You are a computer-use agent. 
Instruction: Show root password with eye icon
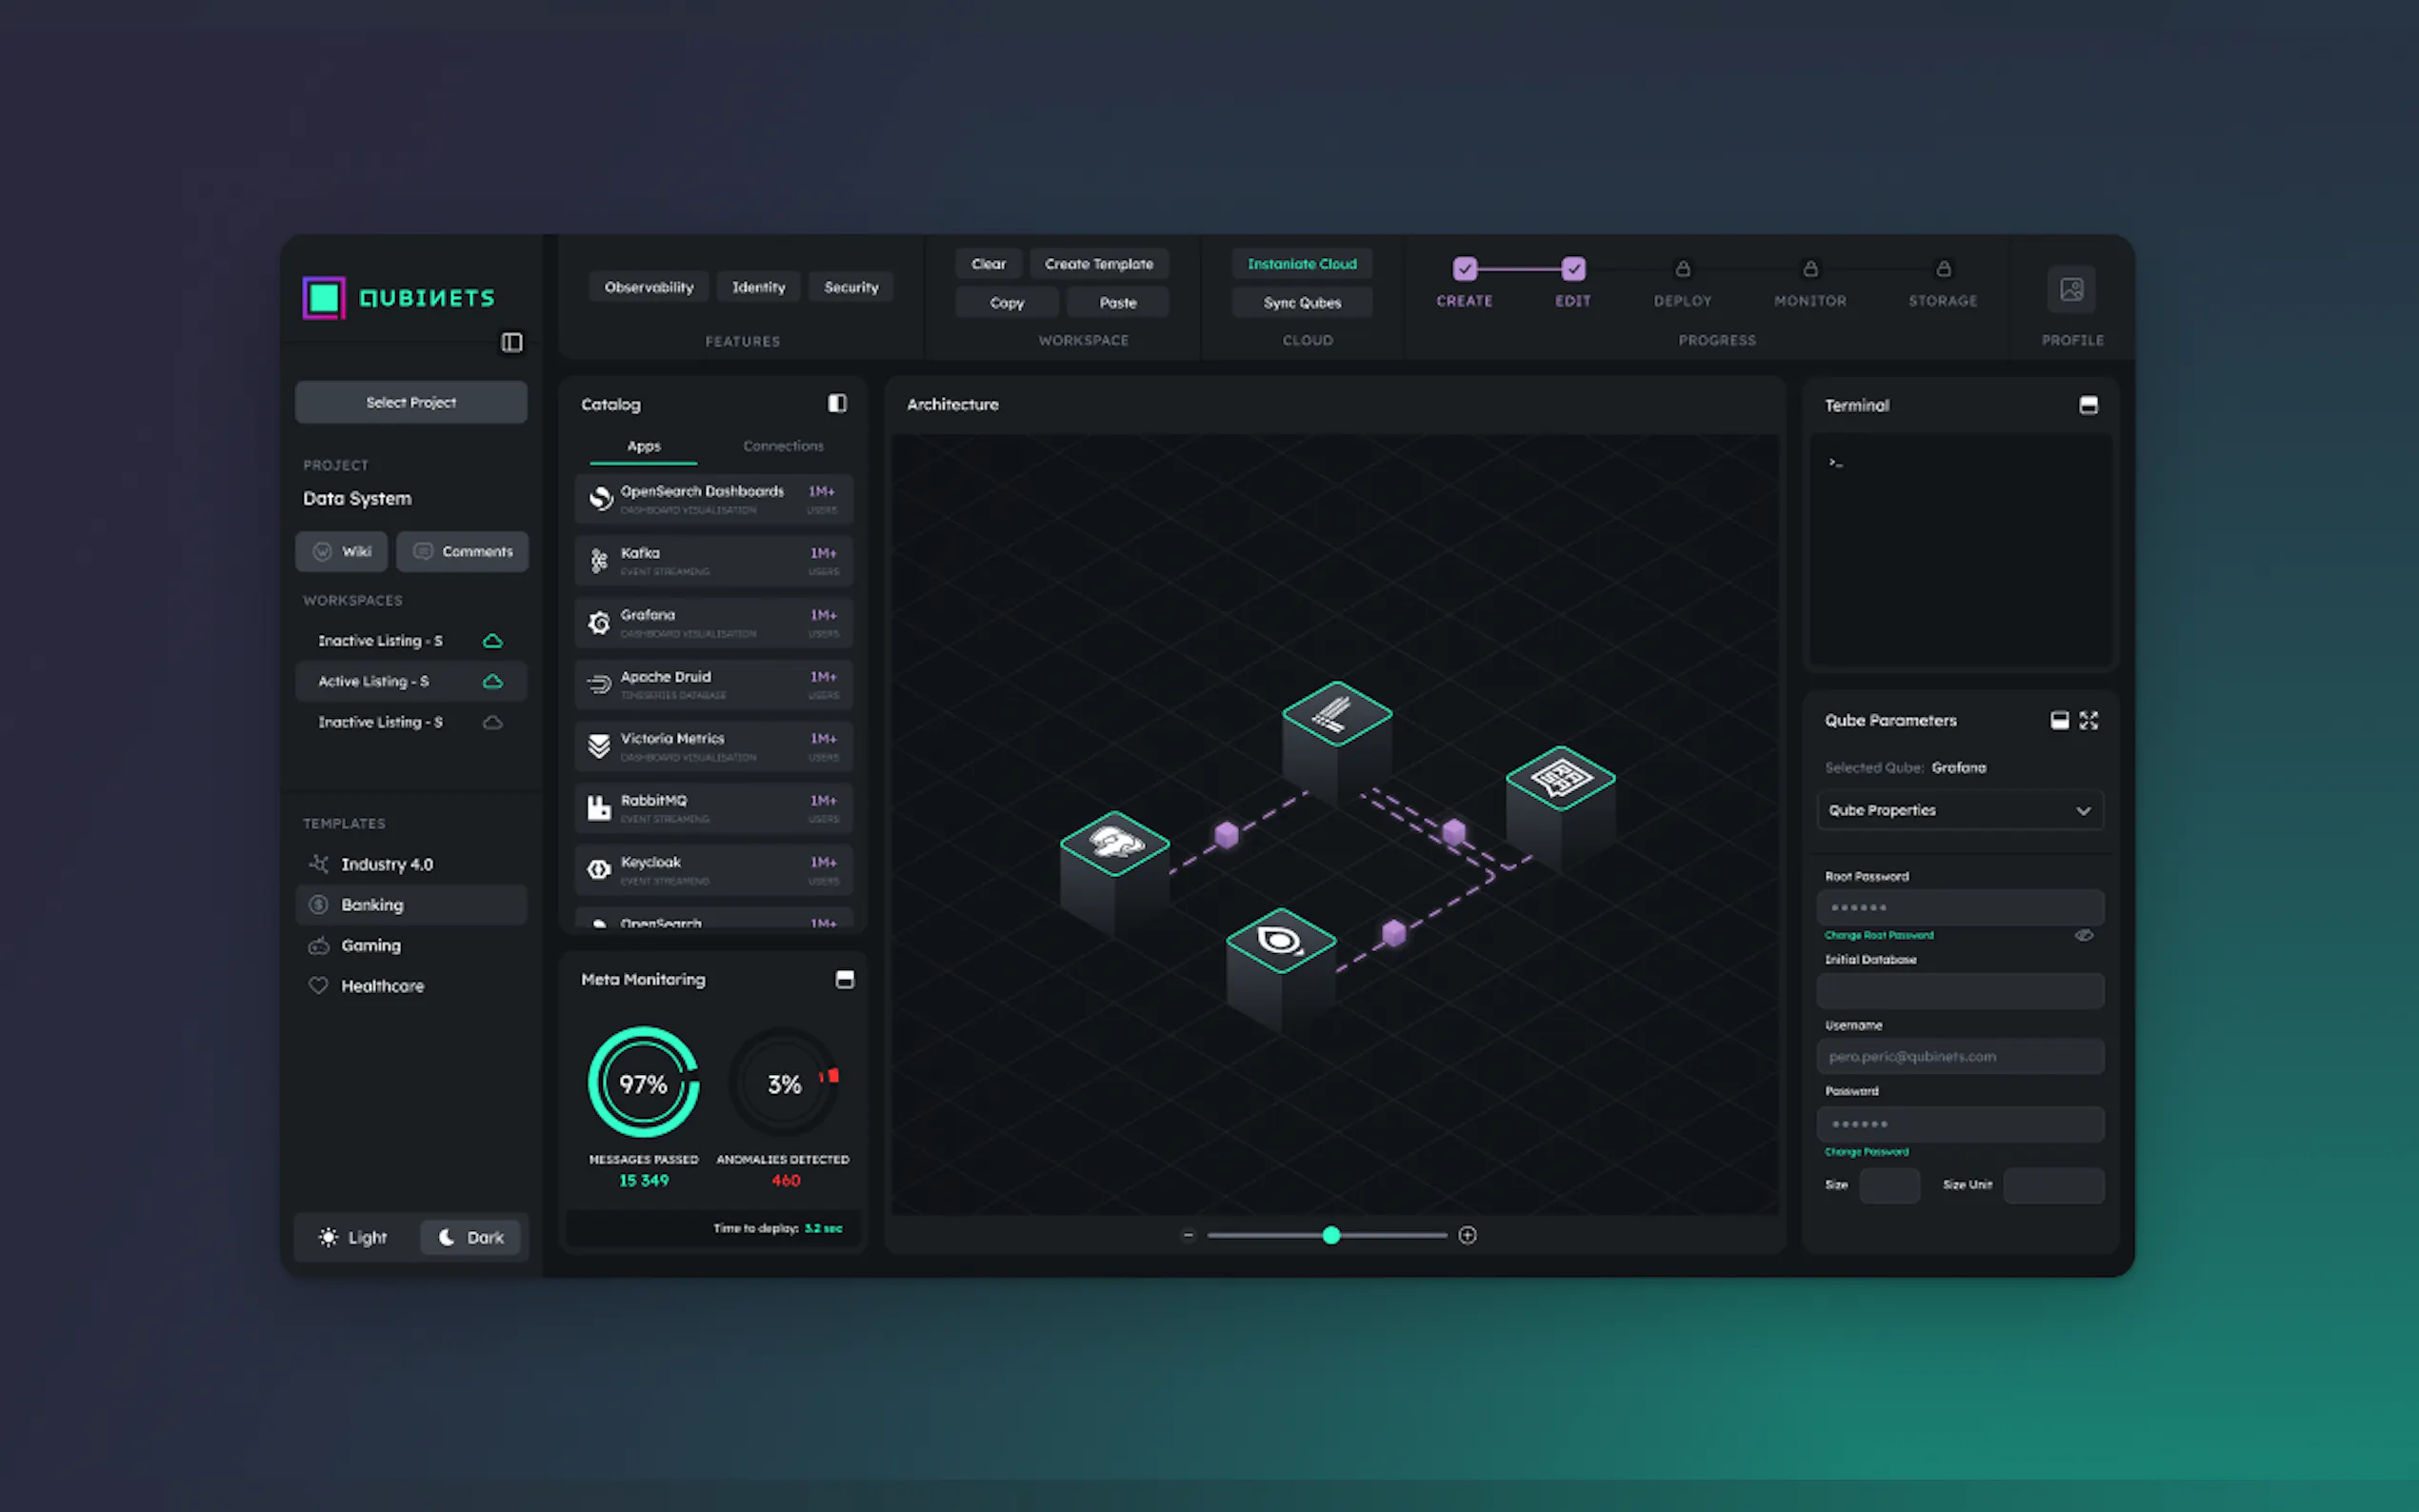(x=2084, y=935)
